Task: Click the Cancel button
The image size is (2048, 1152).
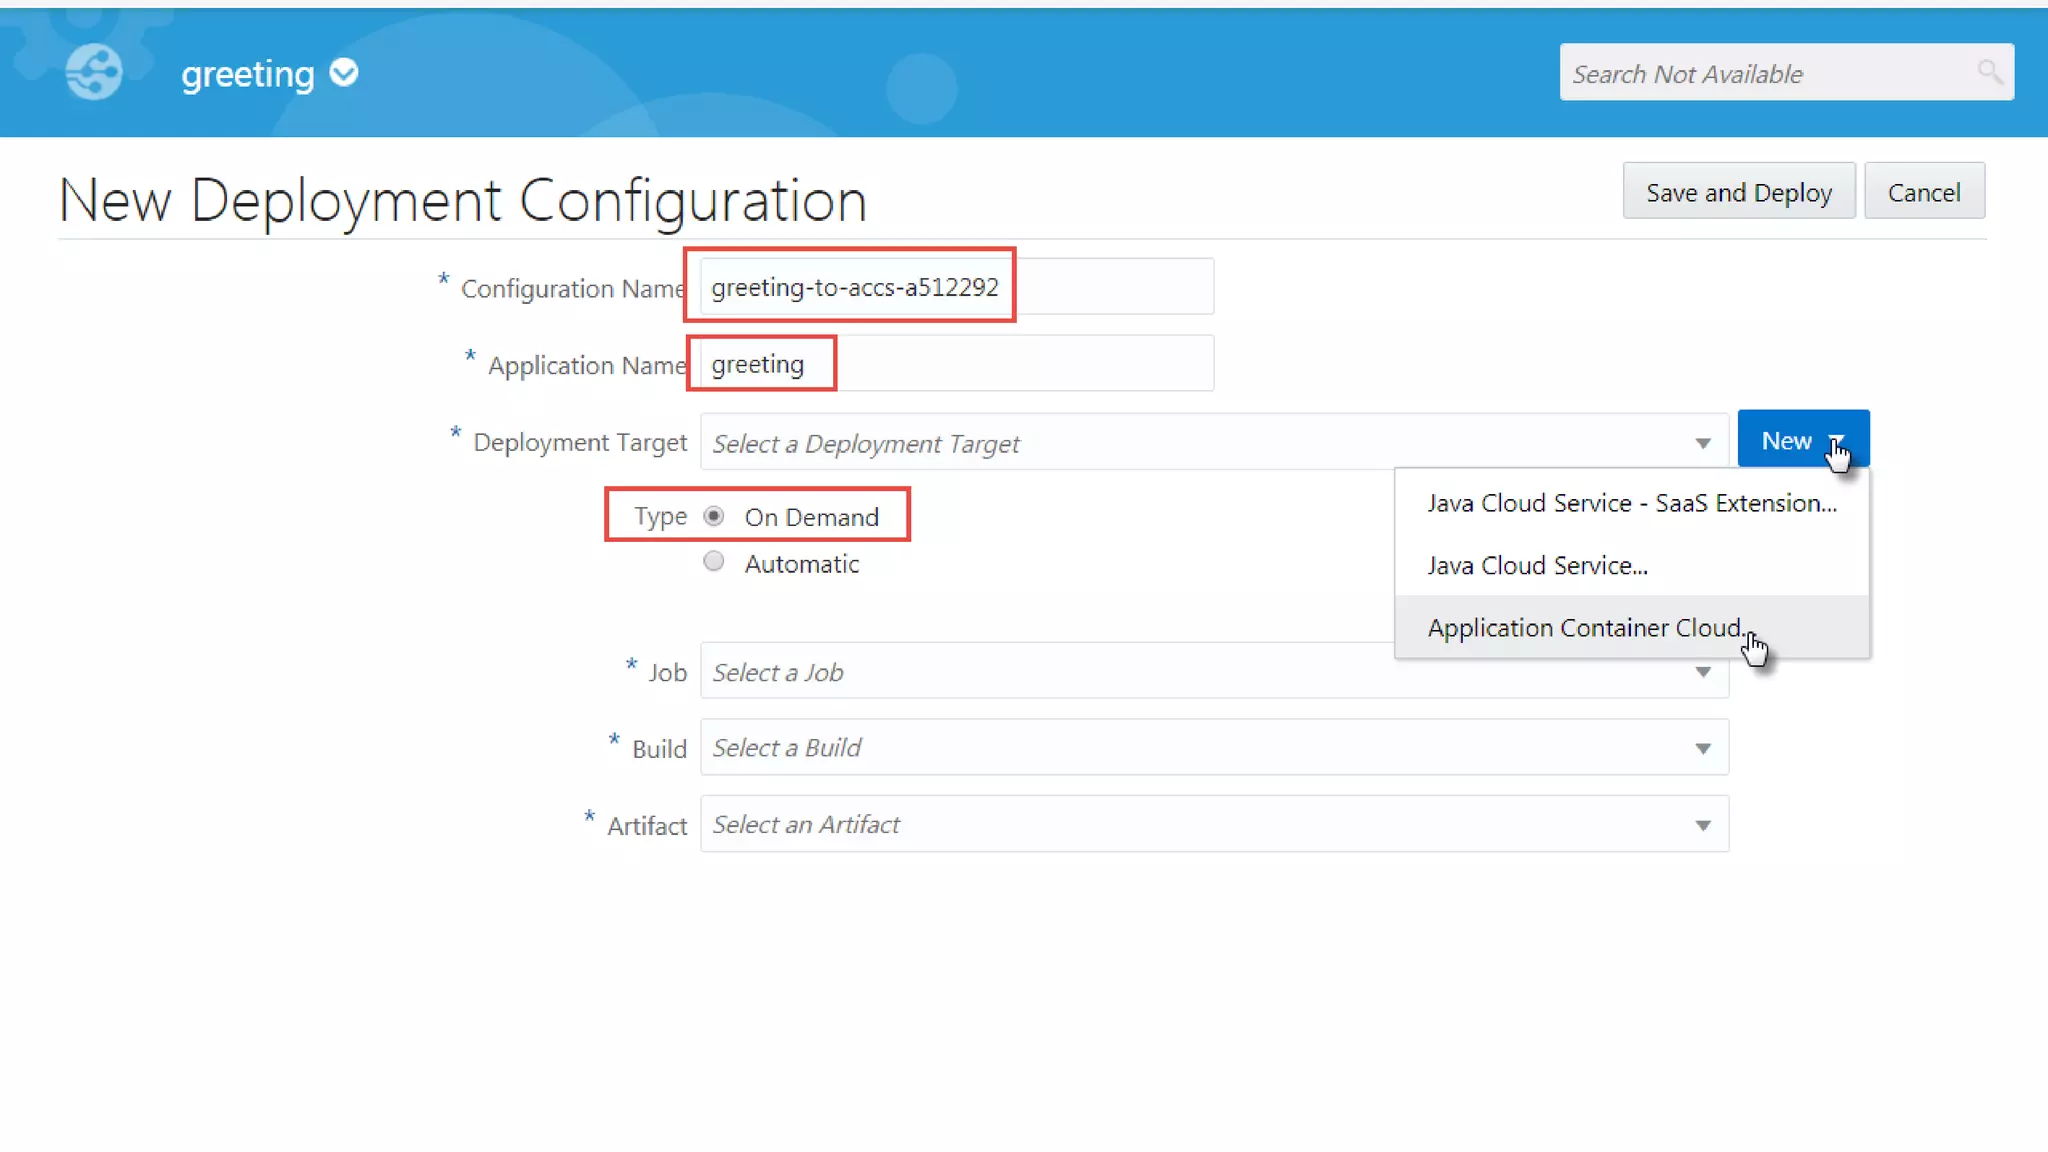Action: [1923, 192]
